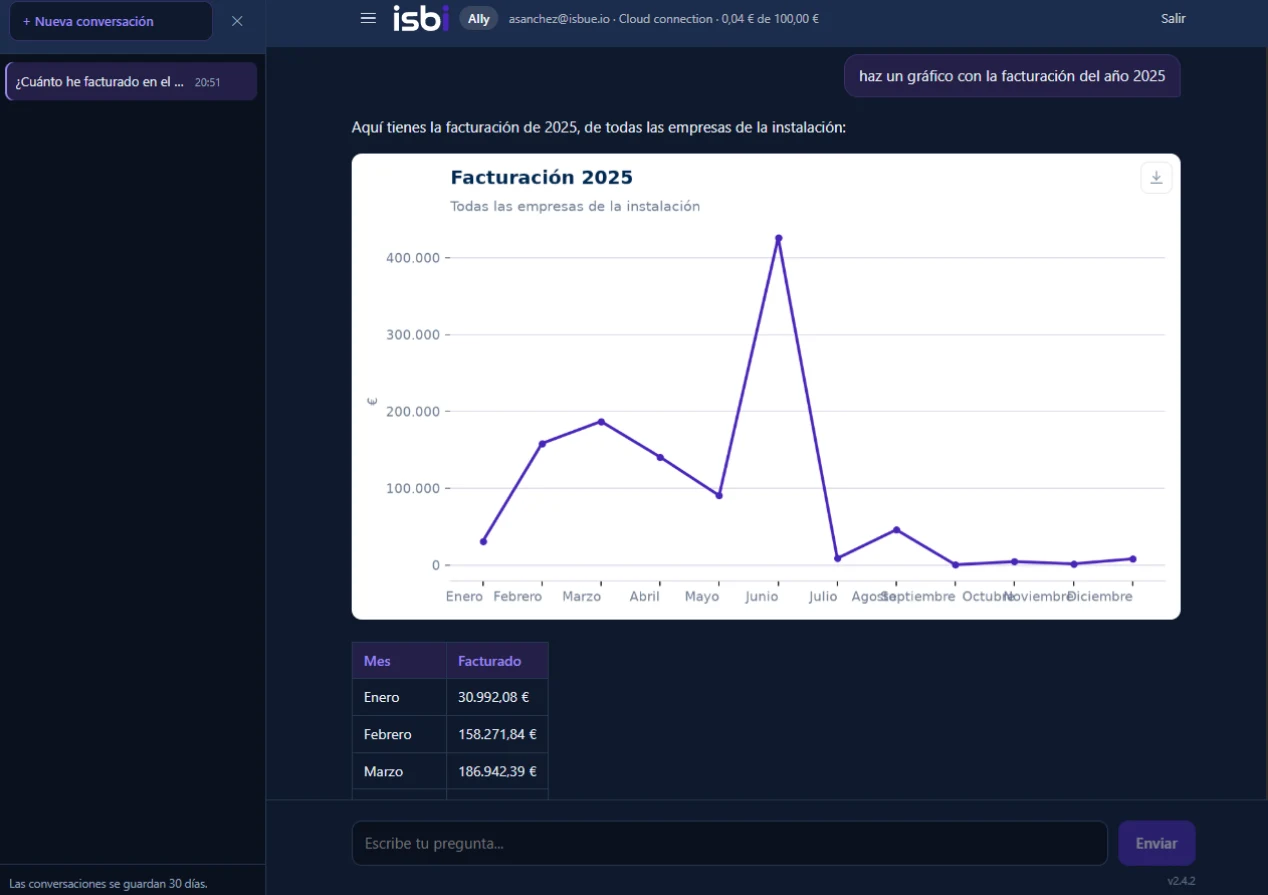Click the Escribe tu pregunta input field
Screen dimensions: 1268x895
pyautogui.click(x=729, y=843)
